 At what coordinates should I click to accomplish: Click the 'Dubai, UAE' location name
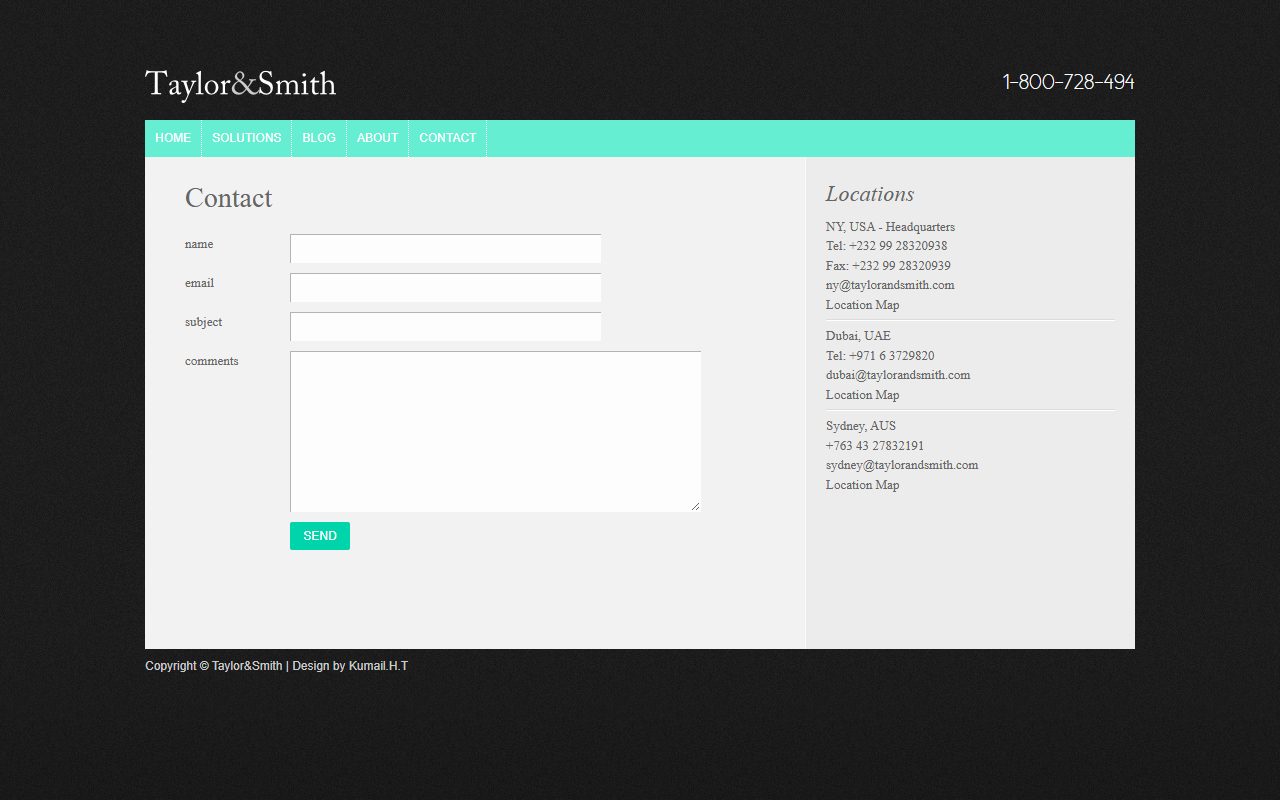858,336
